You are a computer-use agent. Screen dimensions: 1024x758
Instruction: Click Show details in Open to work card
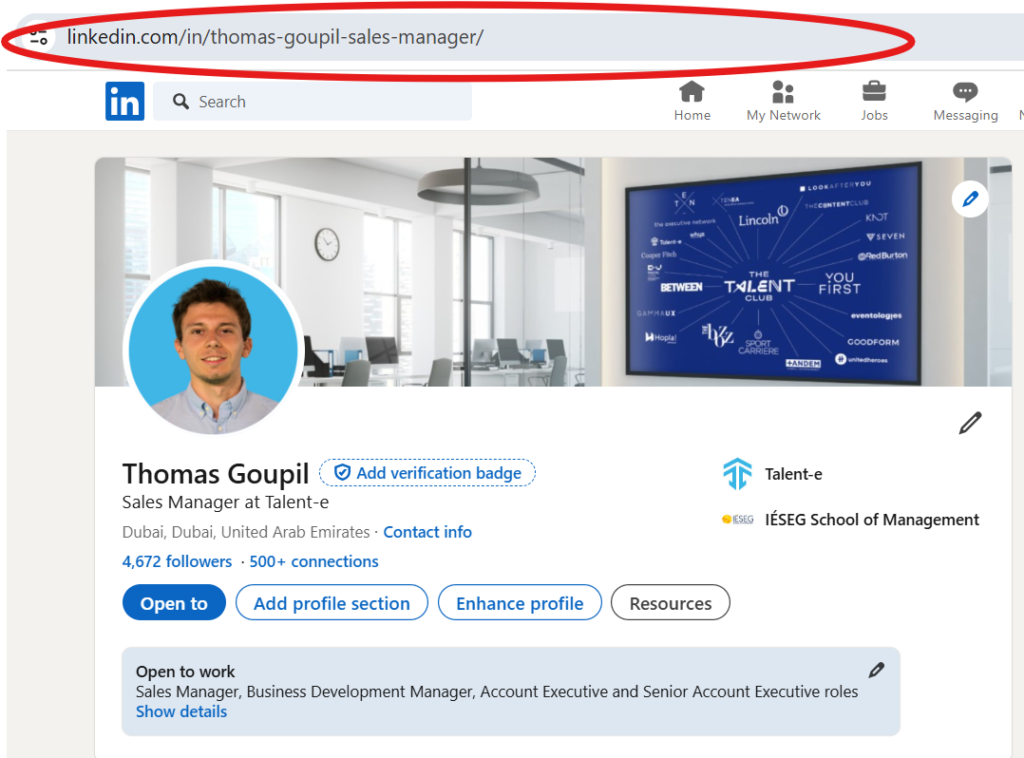click(182, 712)
